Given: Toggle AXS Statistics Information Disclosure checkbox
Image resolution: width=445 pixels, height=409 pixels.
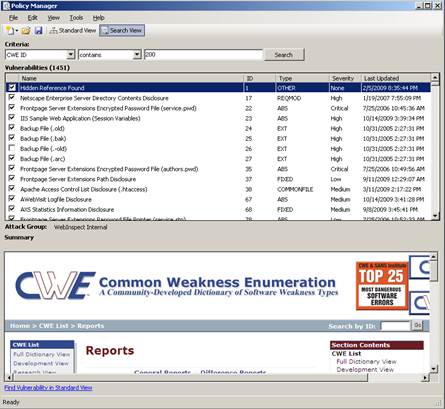Looking at the screenshot, I should click(12, 209).
